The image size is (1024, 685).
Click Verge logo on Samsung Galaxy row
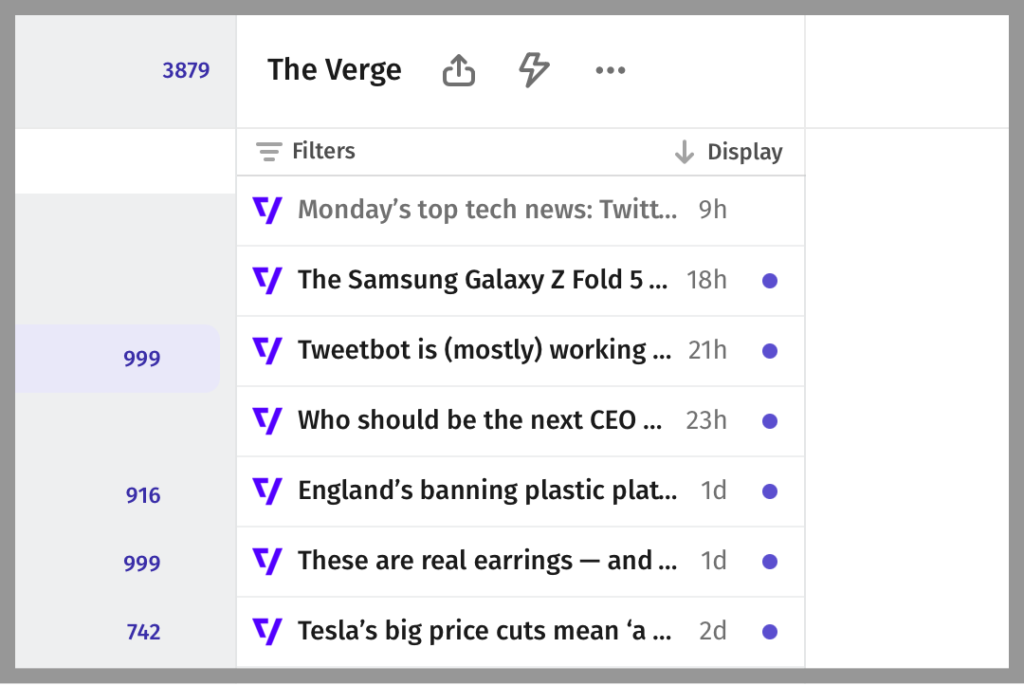click(x=267, y=281)
